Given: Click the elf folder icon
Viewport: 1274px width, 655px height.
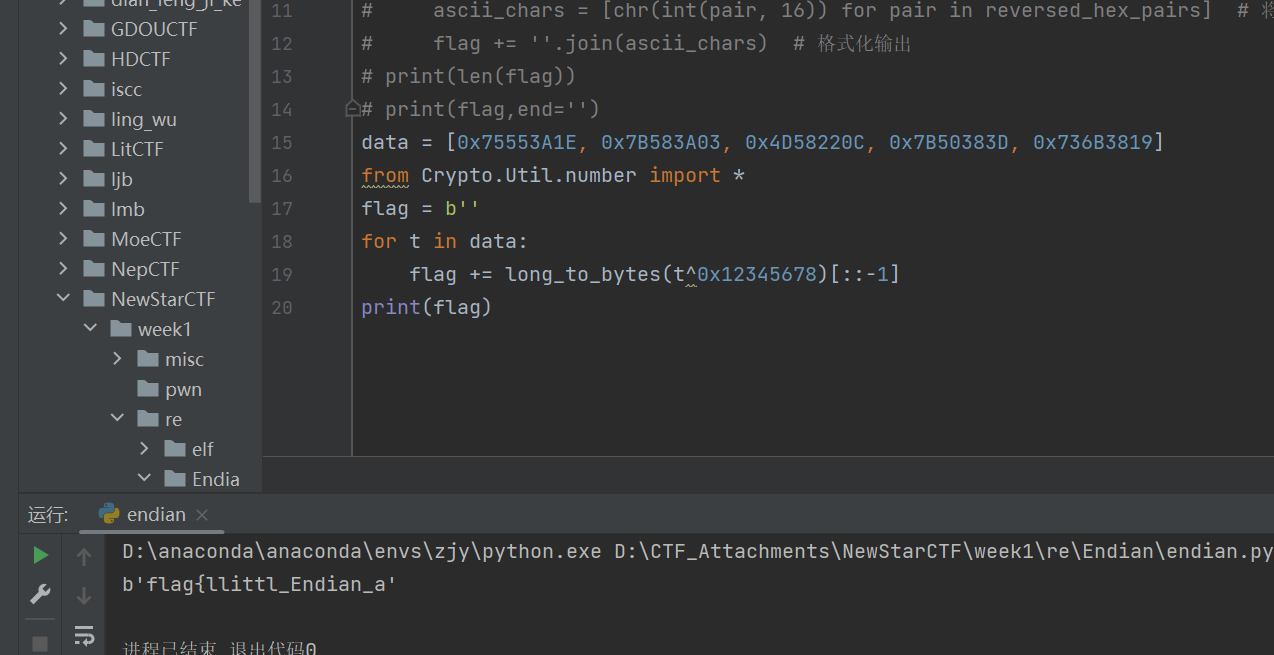Looking at the screenshot, I should click(175, 449).
